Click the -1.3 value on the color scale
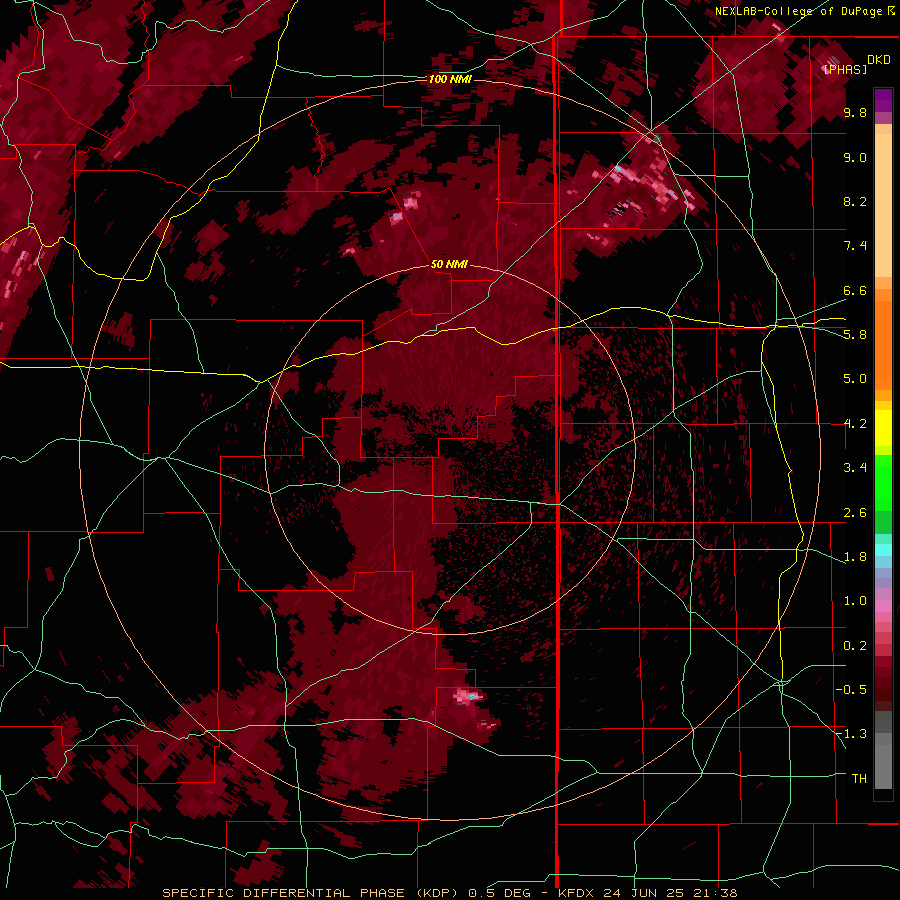This screenshot has width=900, height=900. point(851,734)
